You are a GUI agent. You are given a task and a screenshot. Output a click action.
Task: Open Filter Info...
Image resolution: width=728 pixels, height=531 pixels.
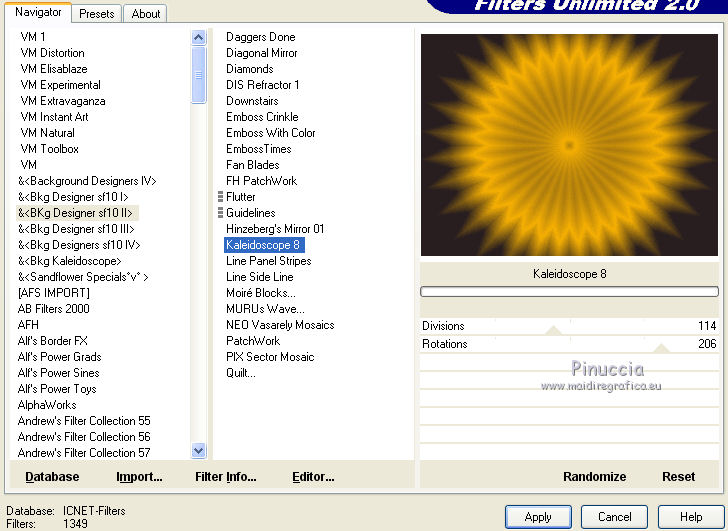tap(226, 477)
